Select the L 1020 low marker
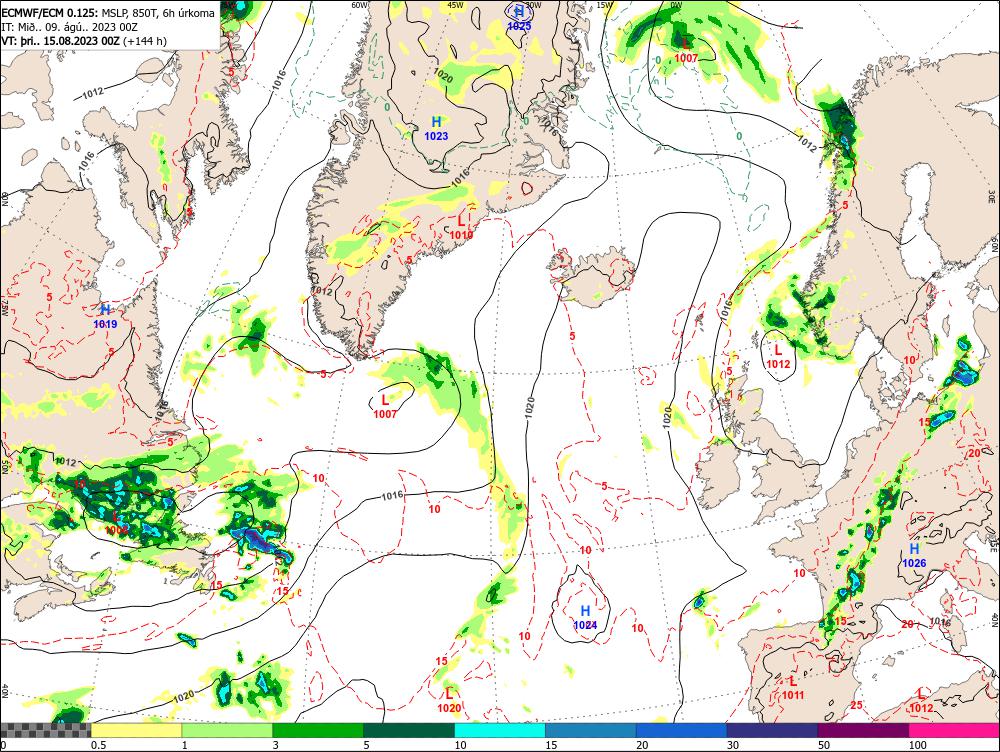Image resolution: width=1000 pixels, height=752 pixels. (449, 700)
